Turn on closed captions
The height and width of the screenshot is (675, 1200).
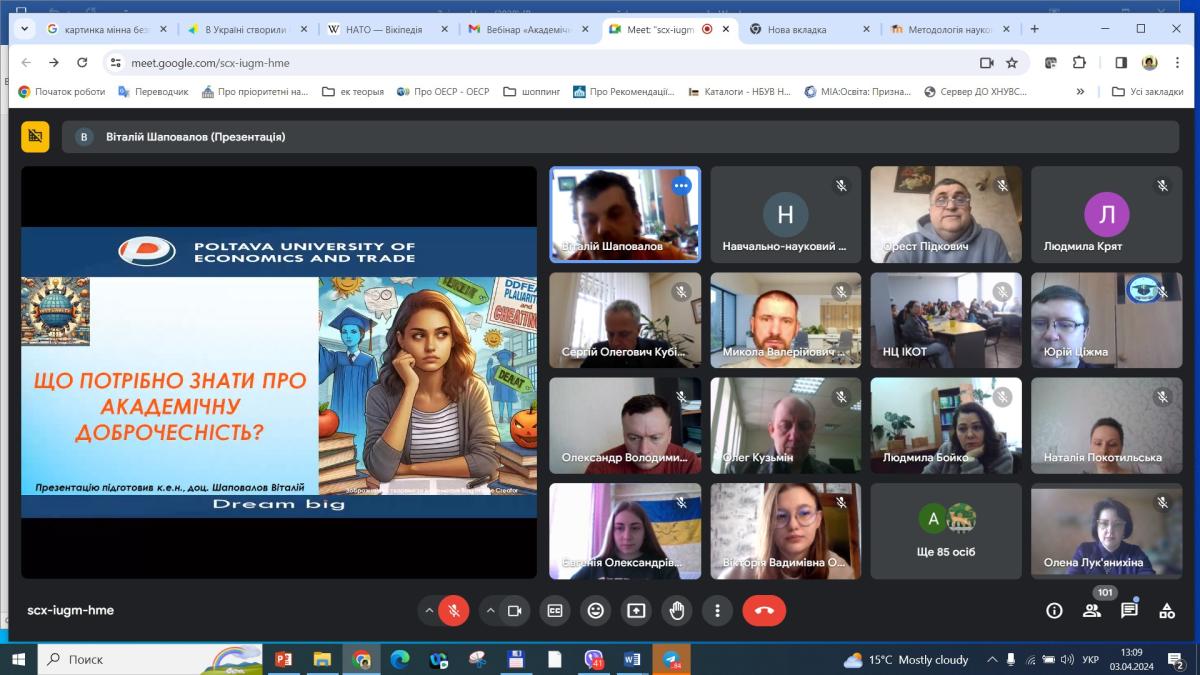pos(554,611)
